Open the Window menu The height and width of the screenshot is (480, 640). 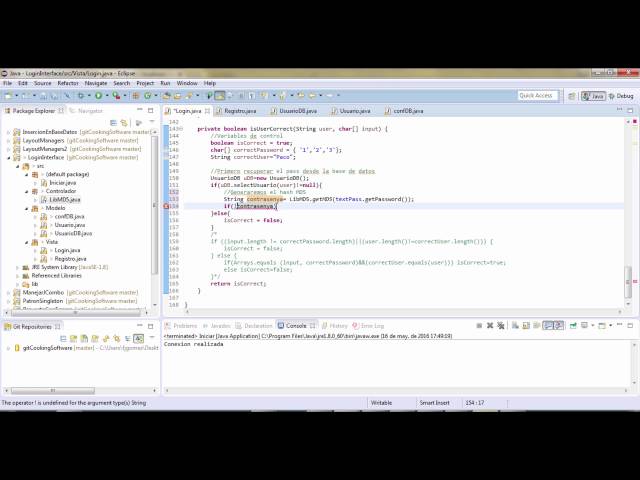coord(187,83)
